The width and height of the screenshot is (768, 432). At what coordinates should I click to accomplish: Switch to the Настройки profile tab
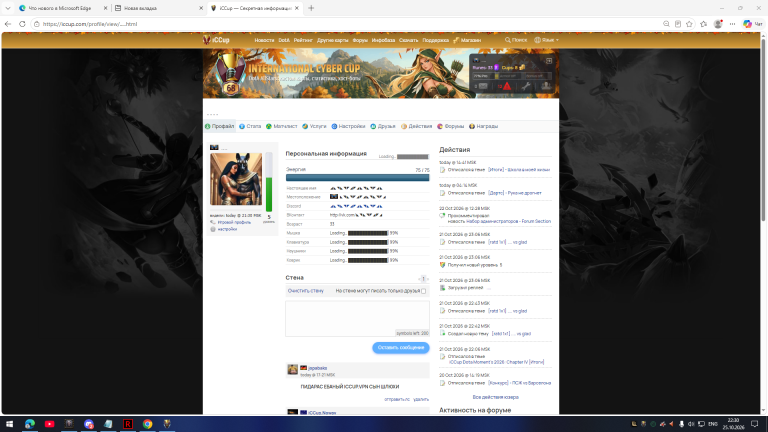tap(348, 126)
